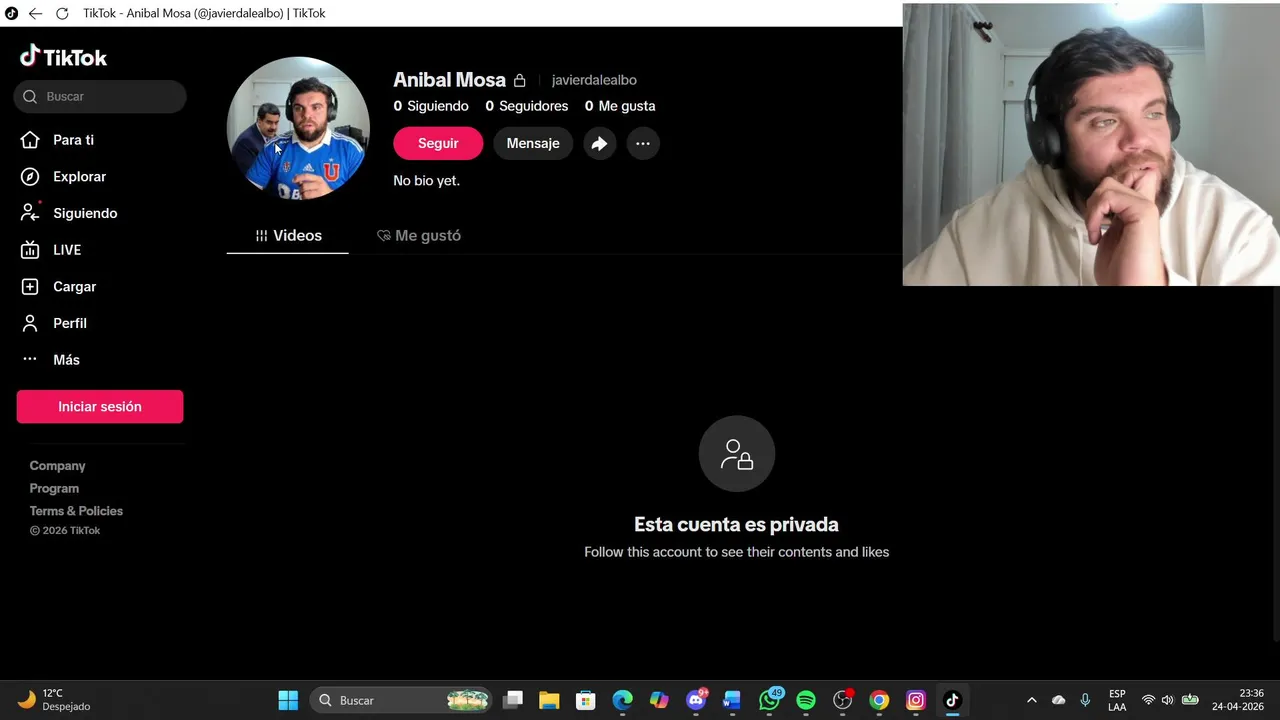Open Discord from taskbar

pyautogui.click(x=696, y=700)
